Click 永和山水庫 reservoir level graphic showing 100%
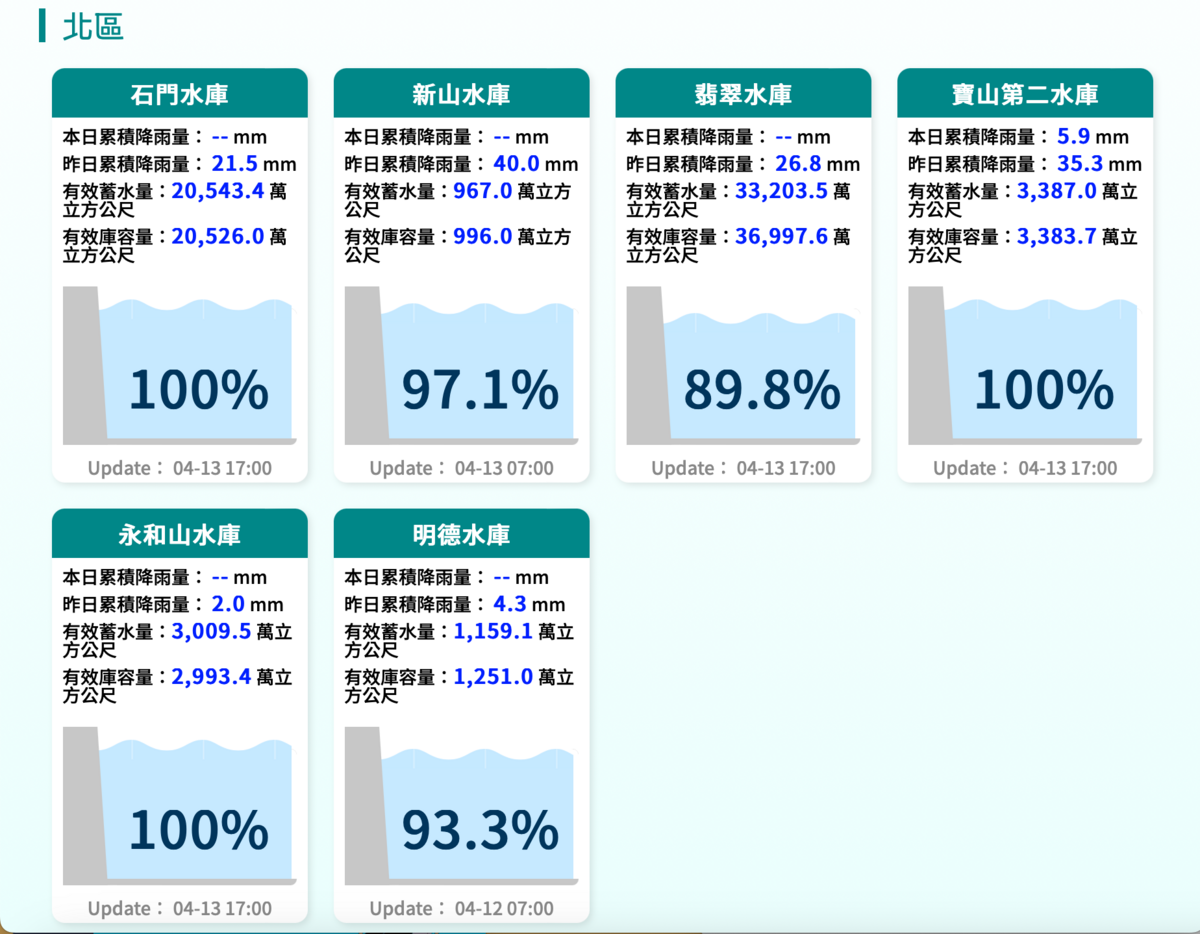The image size is (1200, 934). click(x=180, y=806)
